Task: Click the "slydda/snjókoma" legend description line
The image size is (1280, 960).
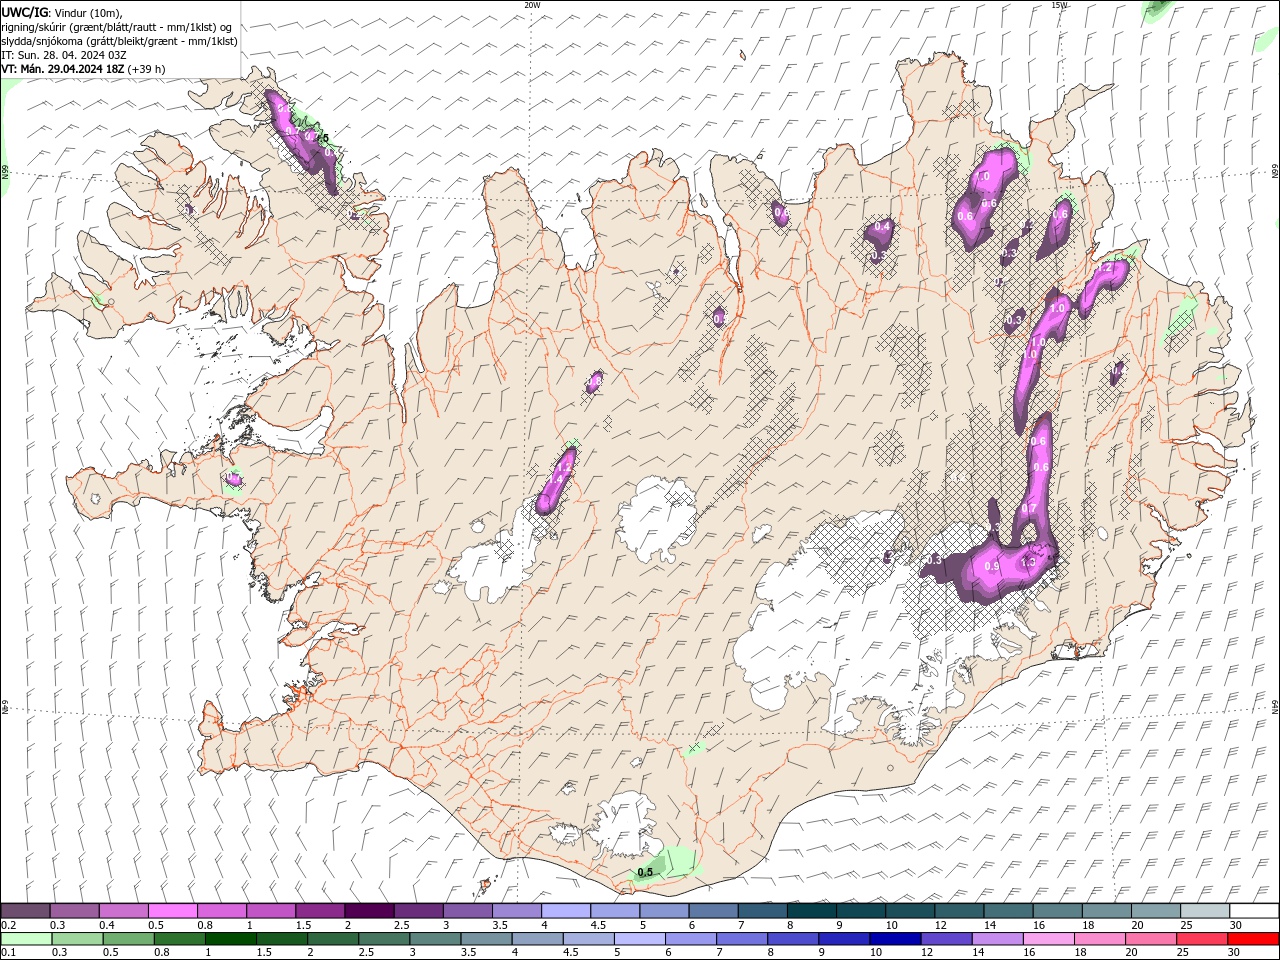Action: (120, 41)
